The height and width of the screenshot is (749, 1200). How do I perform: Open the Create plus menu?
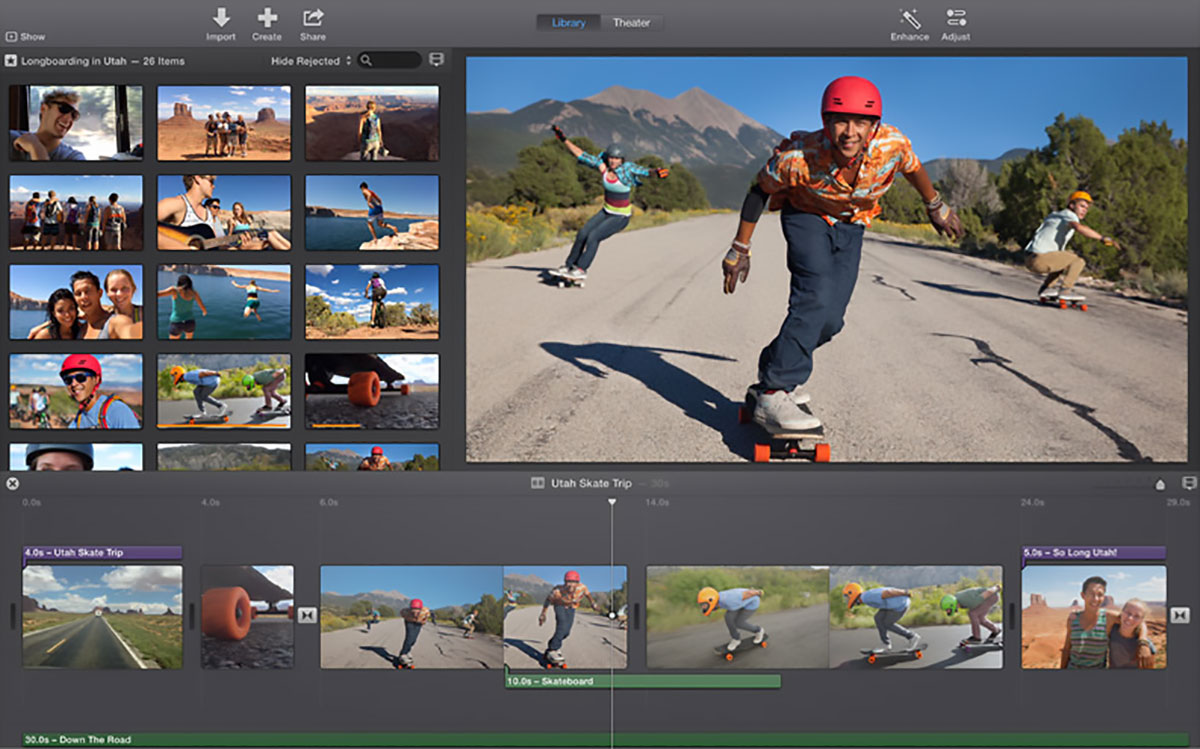coord(267,18)
